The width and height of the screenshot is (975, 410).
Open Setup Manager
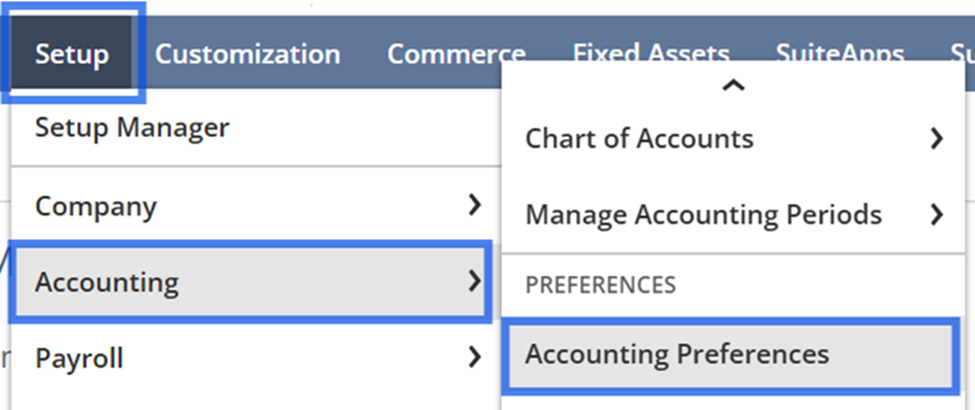(x=132, y=128)
